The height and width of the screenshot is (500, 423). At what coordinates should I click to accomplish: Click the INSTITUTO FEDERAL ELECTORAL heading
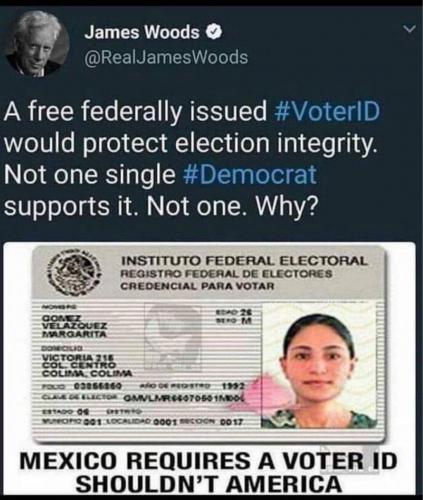click(x=243, y=261)
